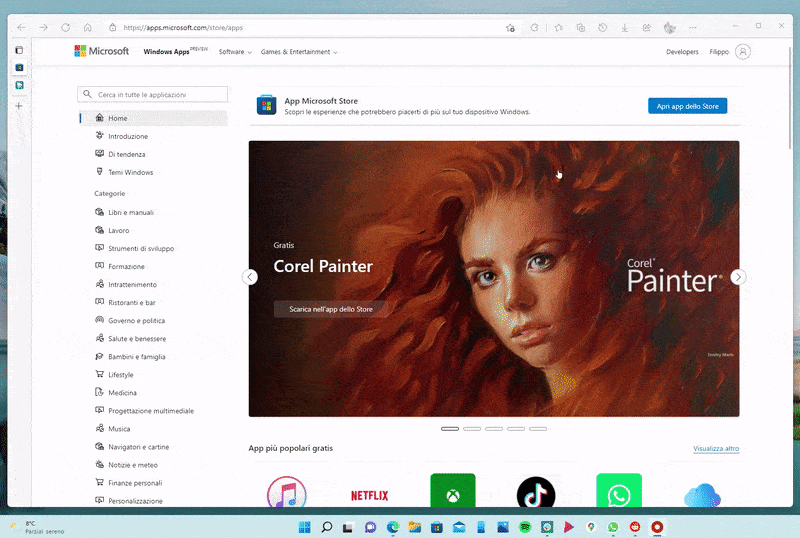Open the Visualizza altro link
Viewport: 800px width, 538px height.
tap(716, 449)
